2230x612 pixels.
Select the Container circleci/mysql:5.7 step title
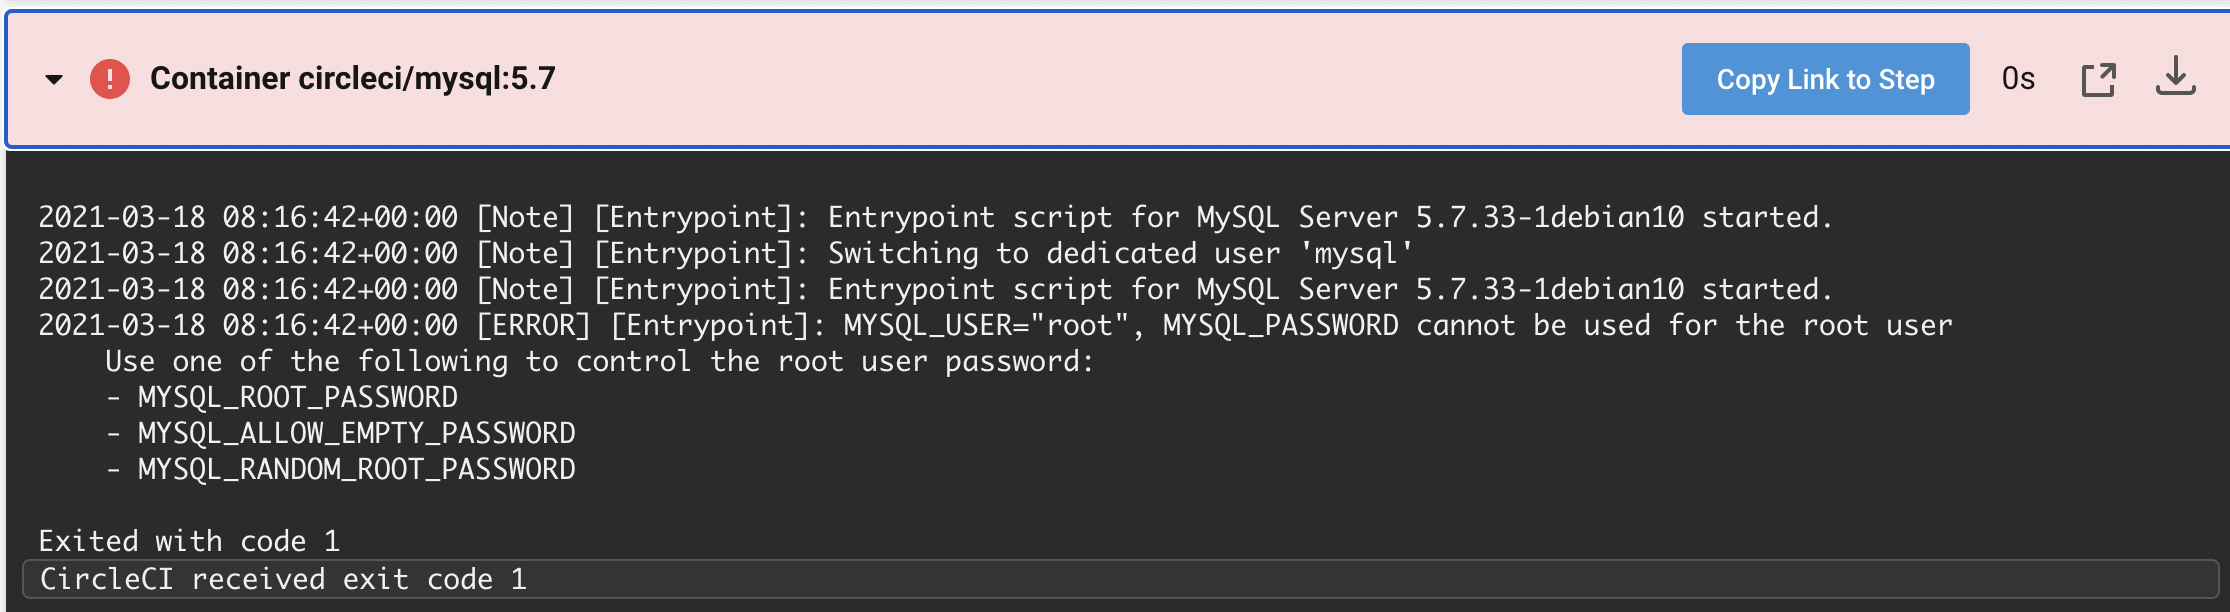click(x=352, y=79)
